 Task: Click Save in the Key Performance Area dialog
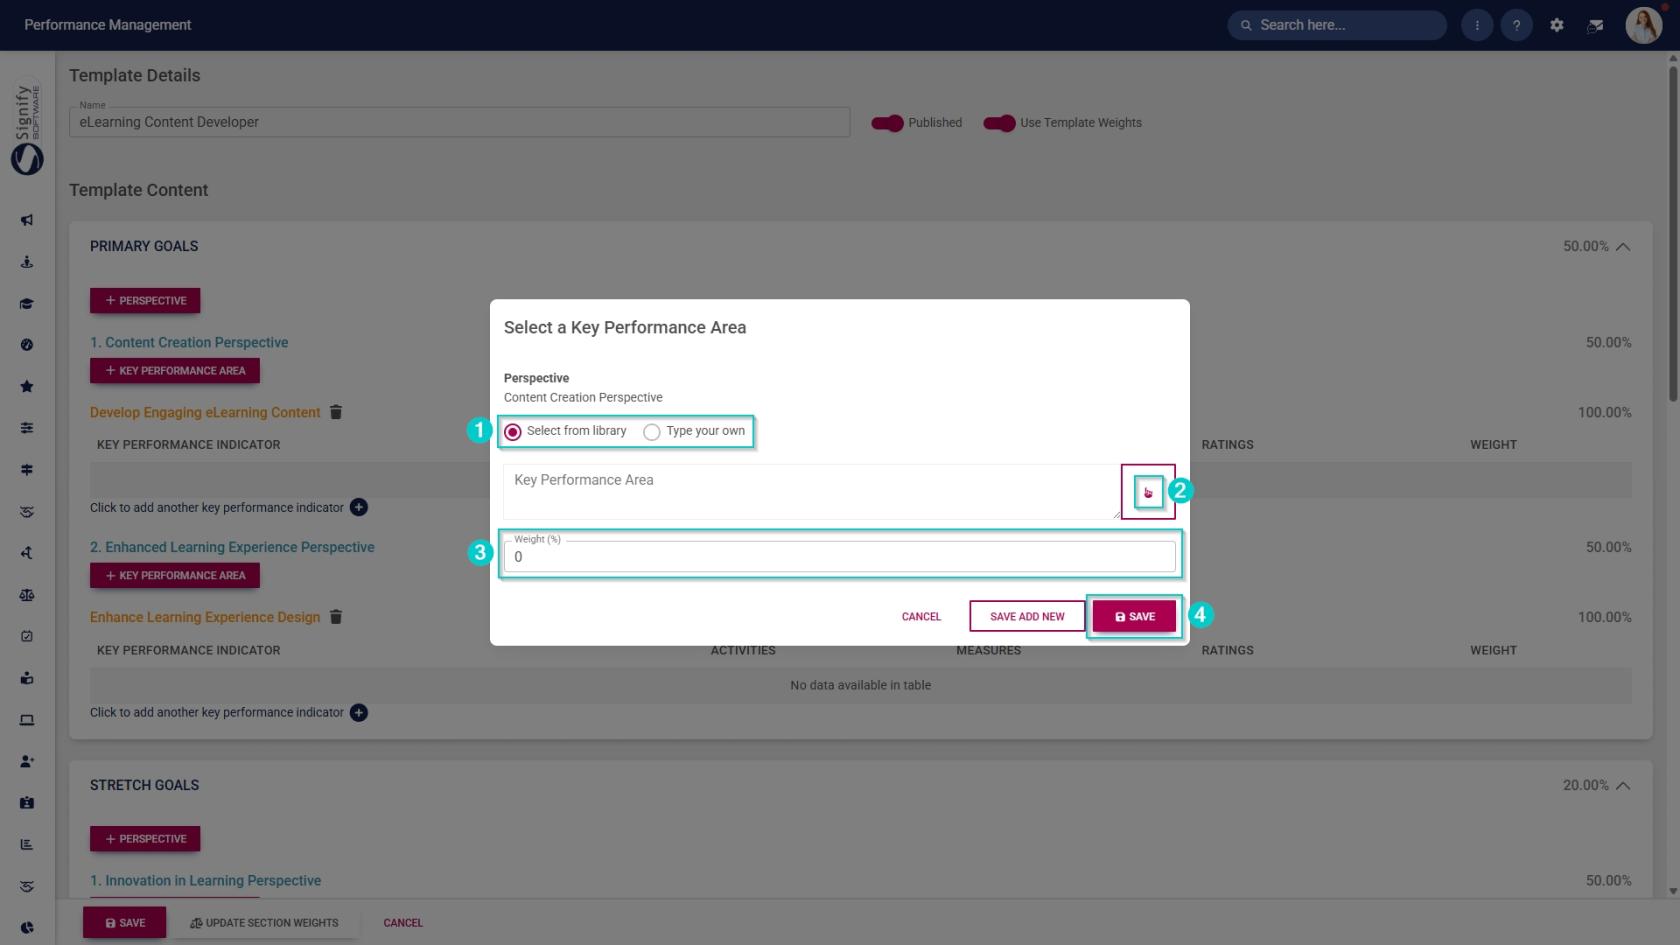1134,617
